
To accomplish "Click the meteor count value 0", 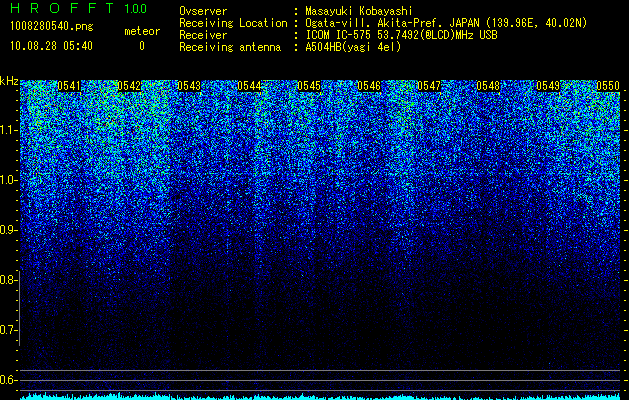I will coord(142,46).
